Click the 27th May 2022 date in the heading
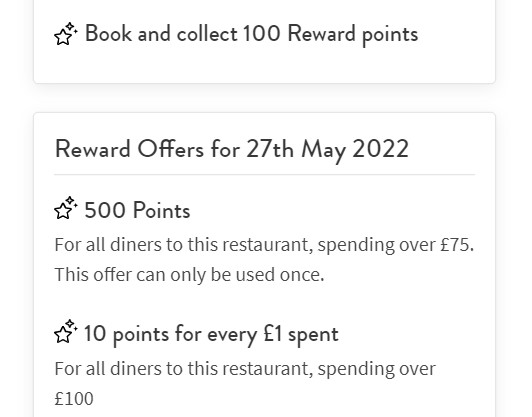 tap(327, 149)
